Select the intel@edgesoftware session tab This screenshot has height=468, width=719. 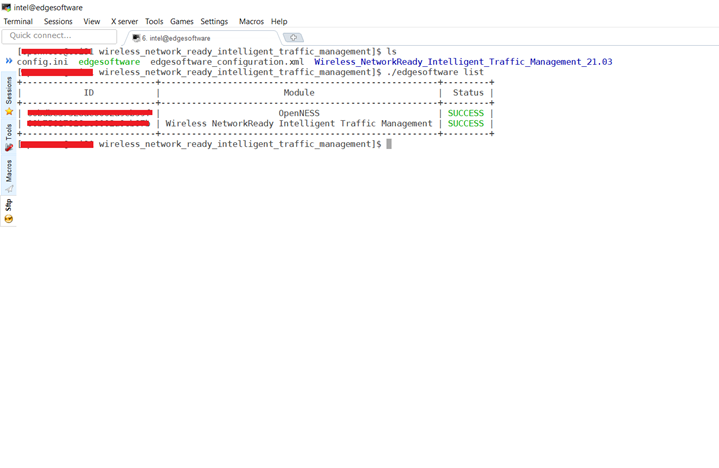tap(202, 38)
